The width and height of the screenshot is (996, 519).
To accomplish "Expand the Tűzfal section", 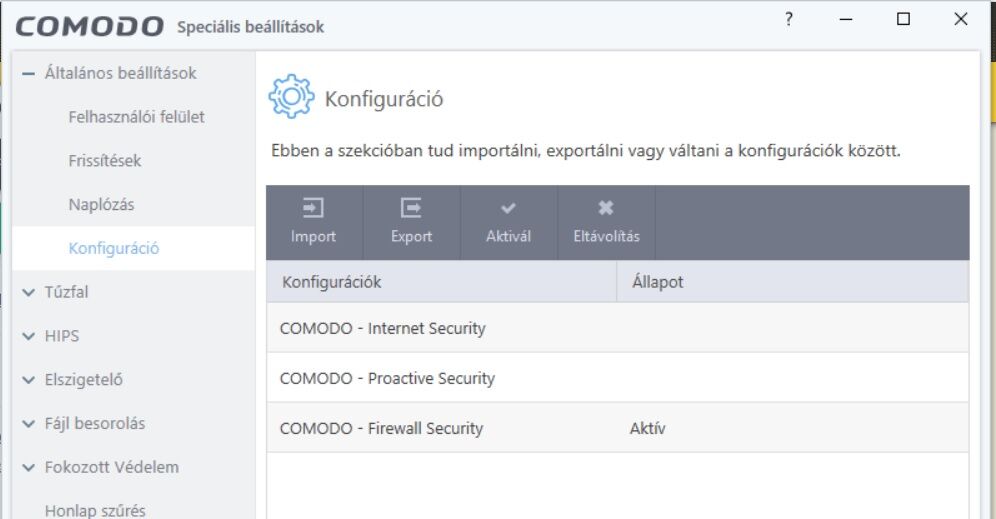I will [x=28, y=292].
